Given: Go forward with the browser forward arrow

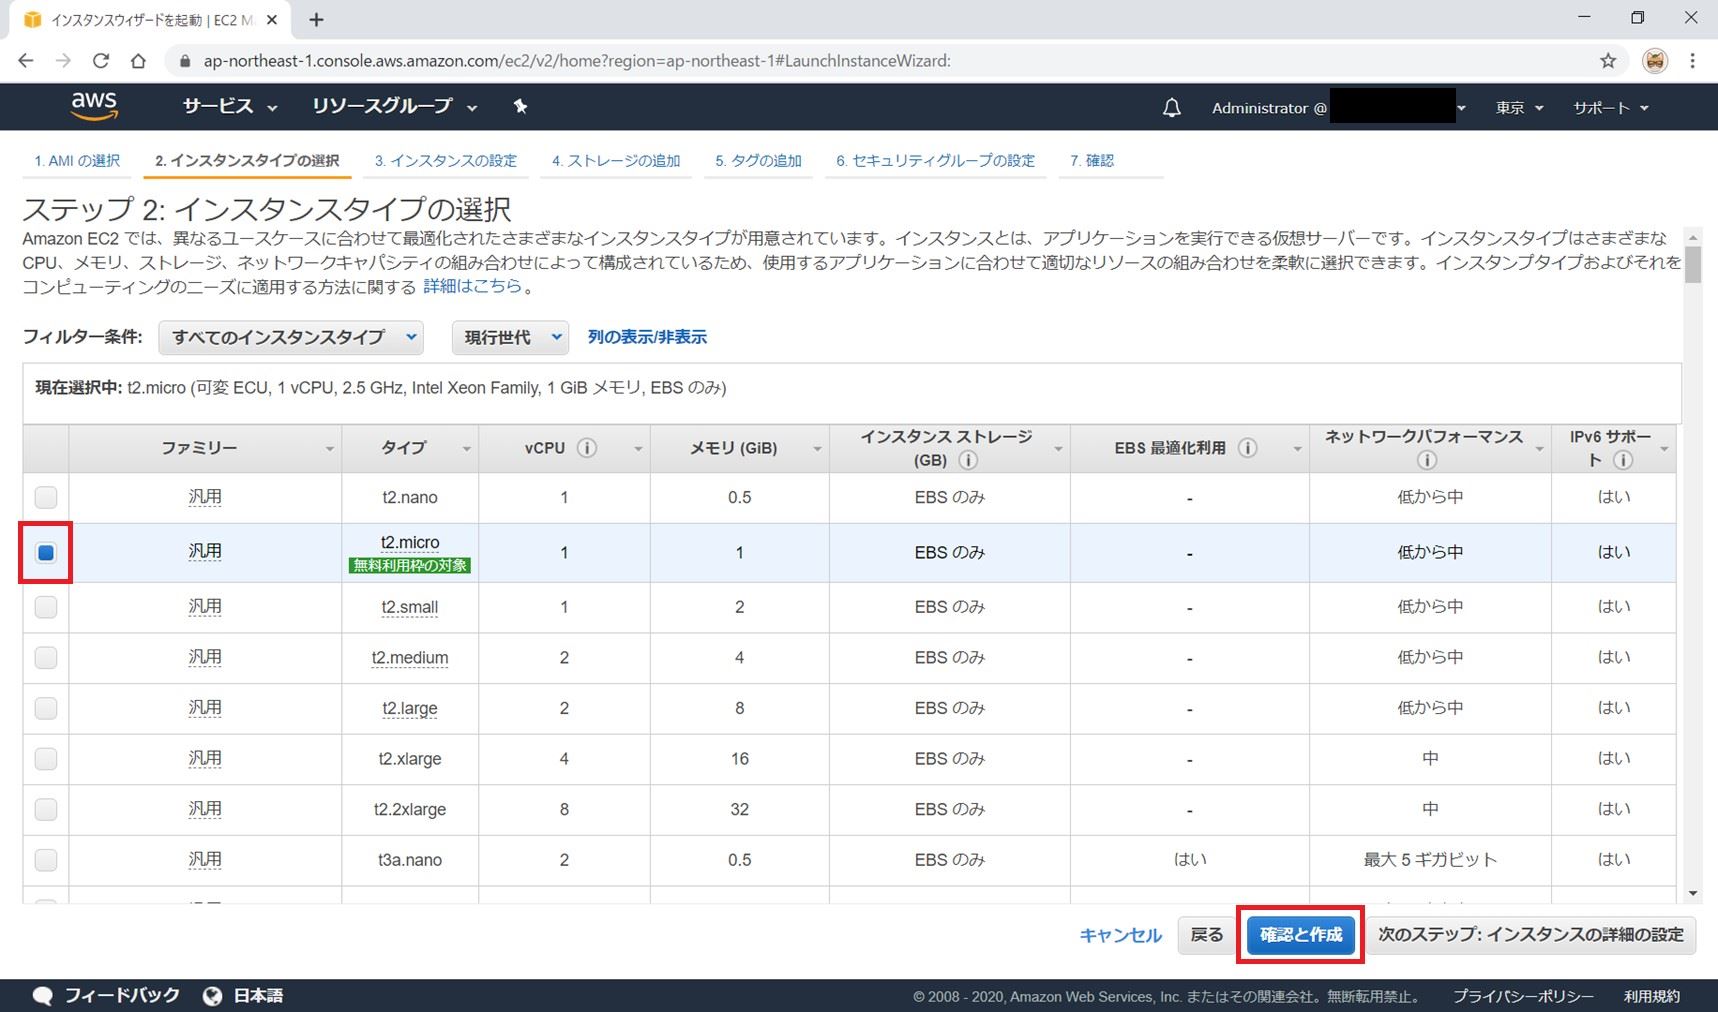Looking at the screenshot, I should pos(63,61).
